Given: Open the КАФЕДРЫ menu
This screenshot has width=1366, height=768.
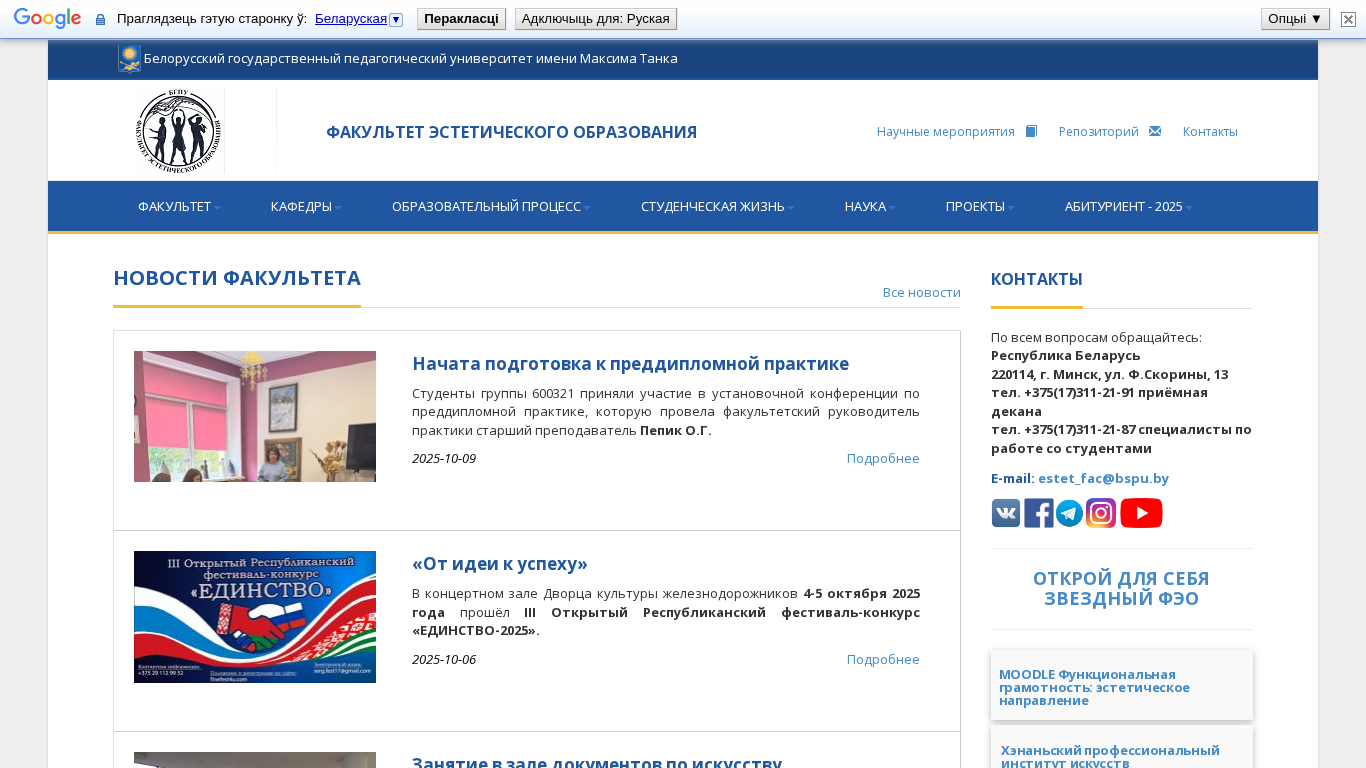Looking at the screenshot, I should point(306,207).
